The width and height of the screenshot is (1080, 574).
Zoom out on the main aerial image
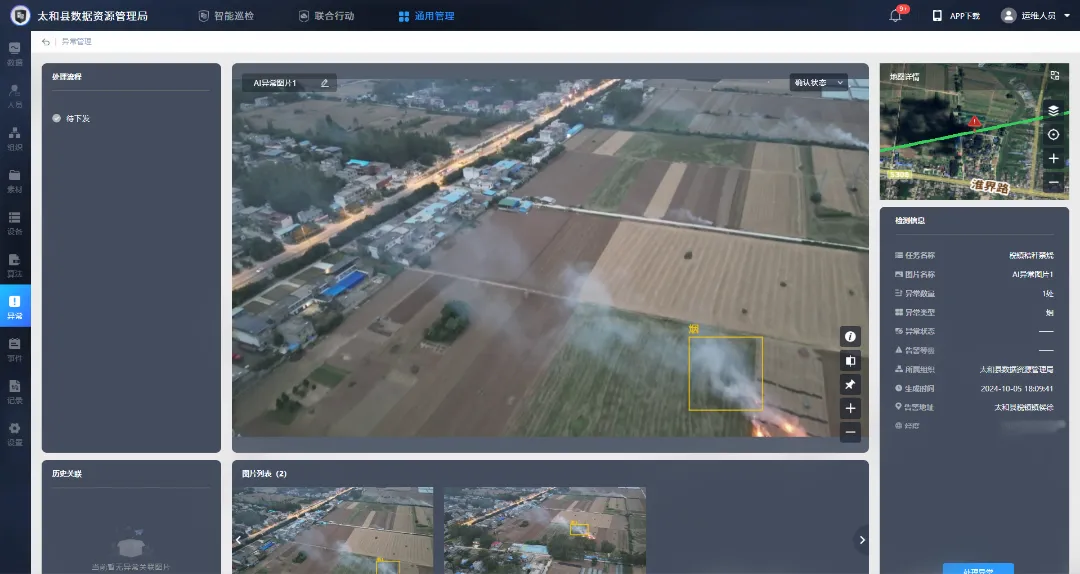(851, 433)
